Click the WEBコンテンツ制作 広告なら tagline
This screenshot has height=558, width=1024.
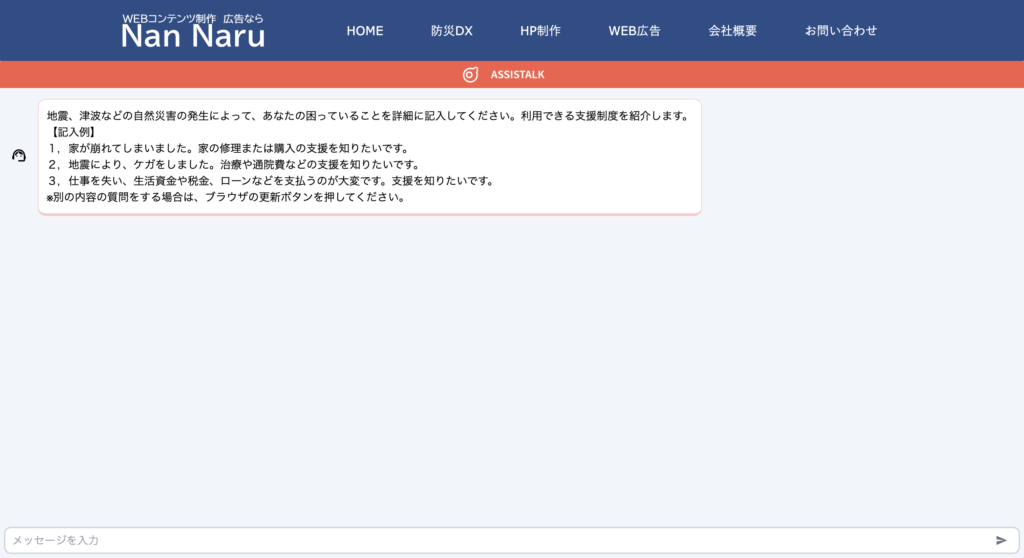(x=193, y=18)
